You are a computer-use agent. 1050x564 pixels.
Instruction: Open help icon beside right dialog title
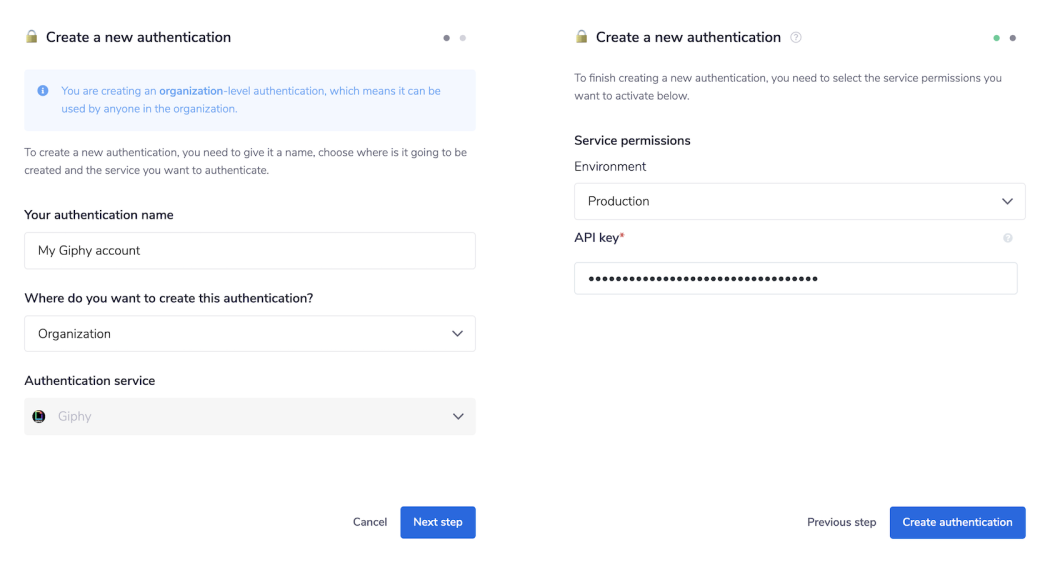[796, 38]
